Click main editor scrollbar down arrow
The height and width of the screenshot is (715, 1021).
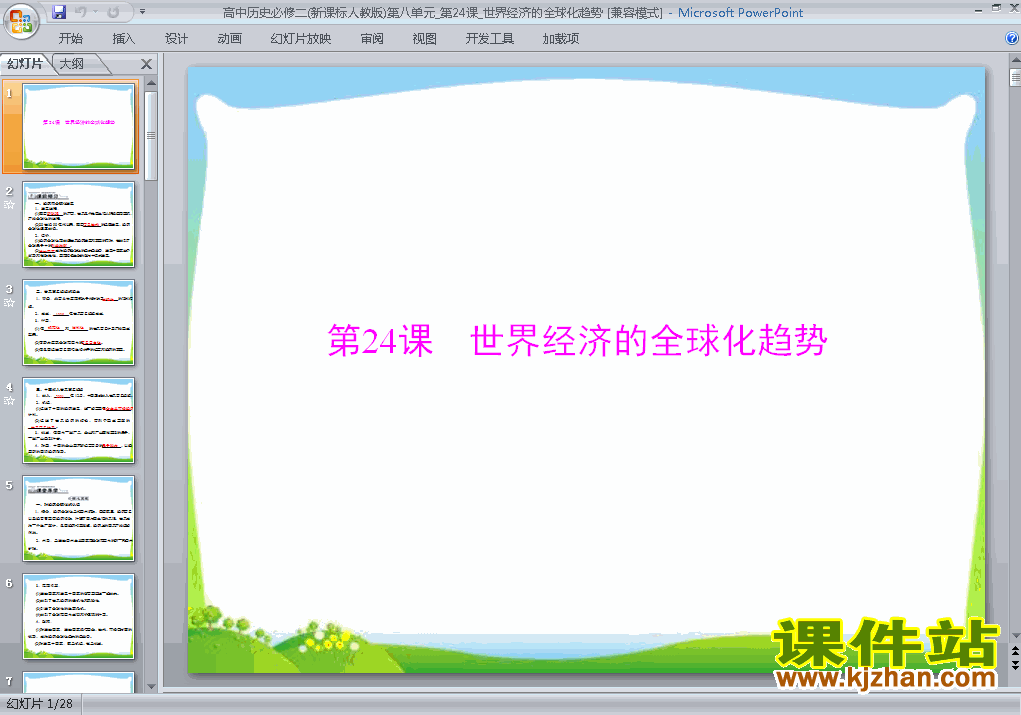pyautogui.click(x=1015, y=636)
